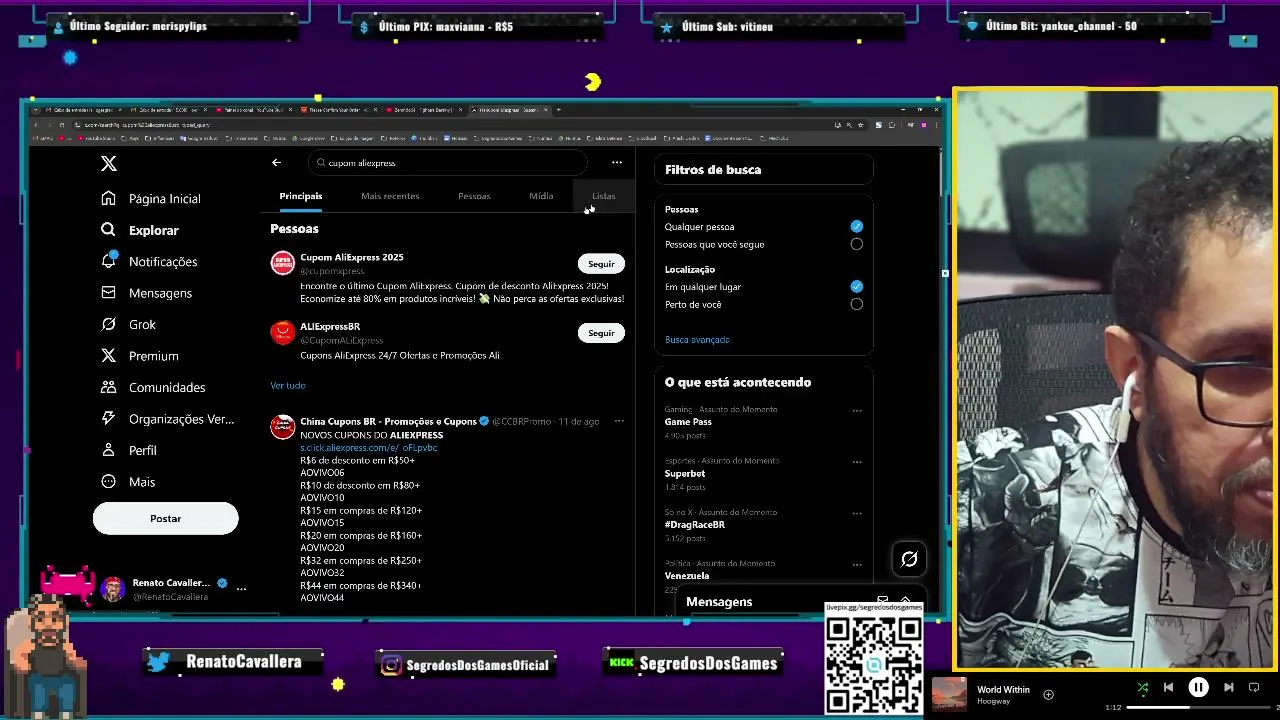Screen dimensions: 1280x720
Task: Select the Qualquer pessoa radio option
Action: coord(856,227)
